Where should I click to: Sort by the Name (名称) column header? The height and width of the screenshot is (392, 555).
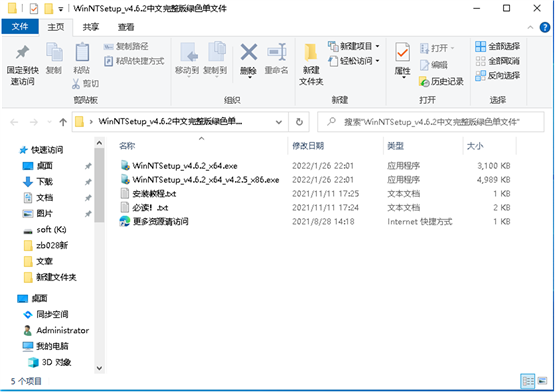(x=127, y=146)
